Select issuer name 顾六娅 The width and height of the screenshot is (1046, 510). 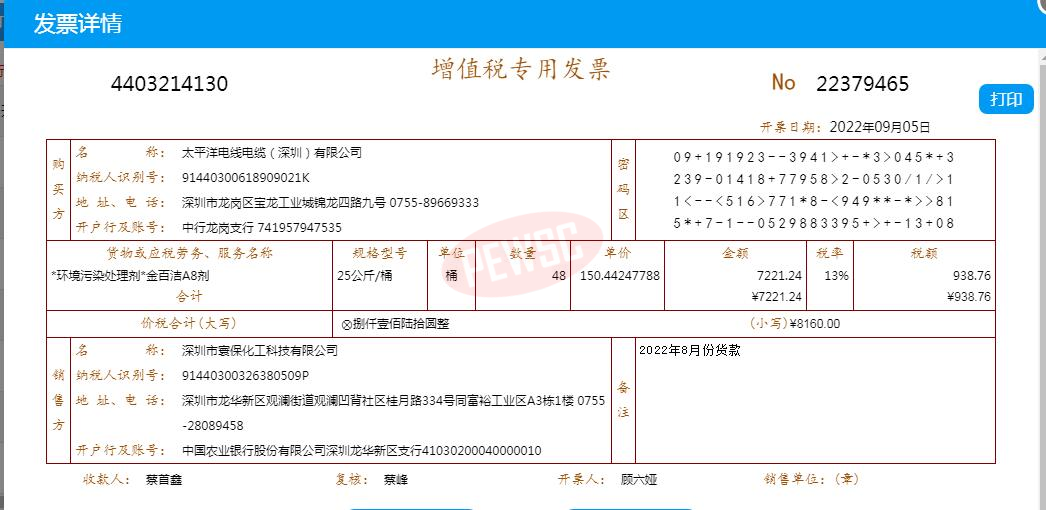point(638,479)
